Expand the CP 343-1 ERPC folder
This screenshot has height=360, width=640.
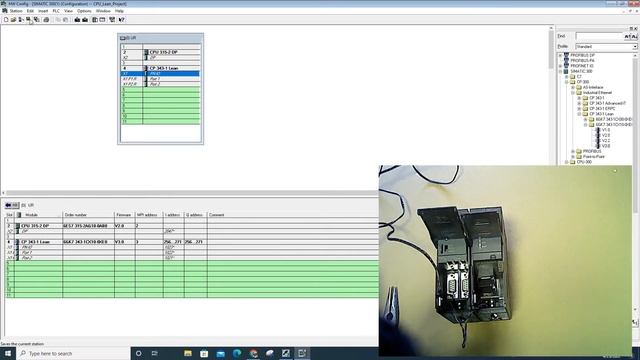579,109
